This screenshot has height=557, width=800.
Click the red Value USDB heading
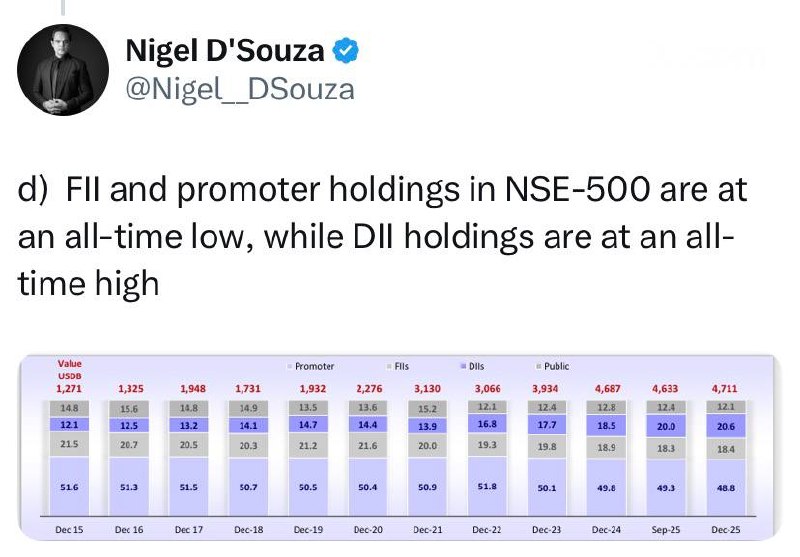pyautogui.click(x=70, y=369)
